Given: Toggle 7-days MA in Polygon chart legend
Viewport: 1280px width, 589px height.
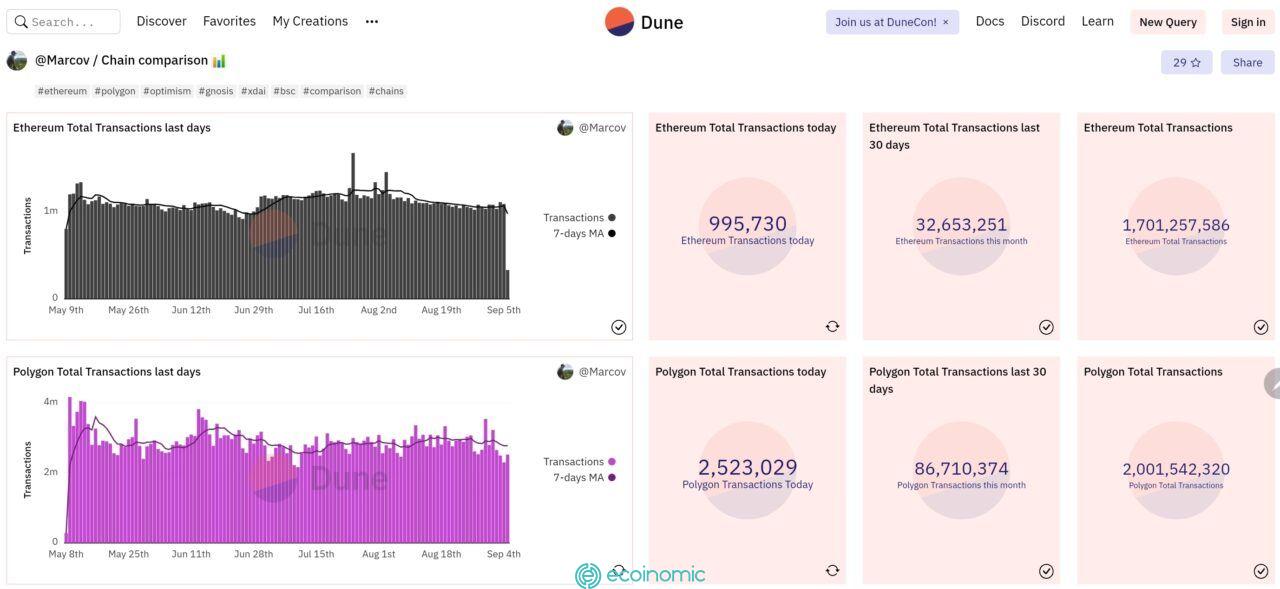Looking at the screenshot, I should tap(584, 477).
